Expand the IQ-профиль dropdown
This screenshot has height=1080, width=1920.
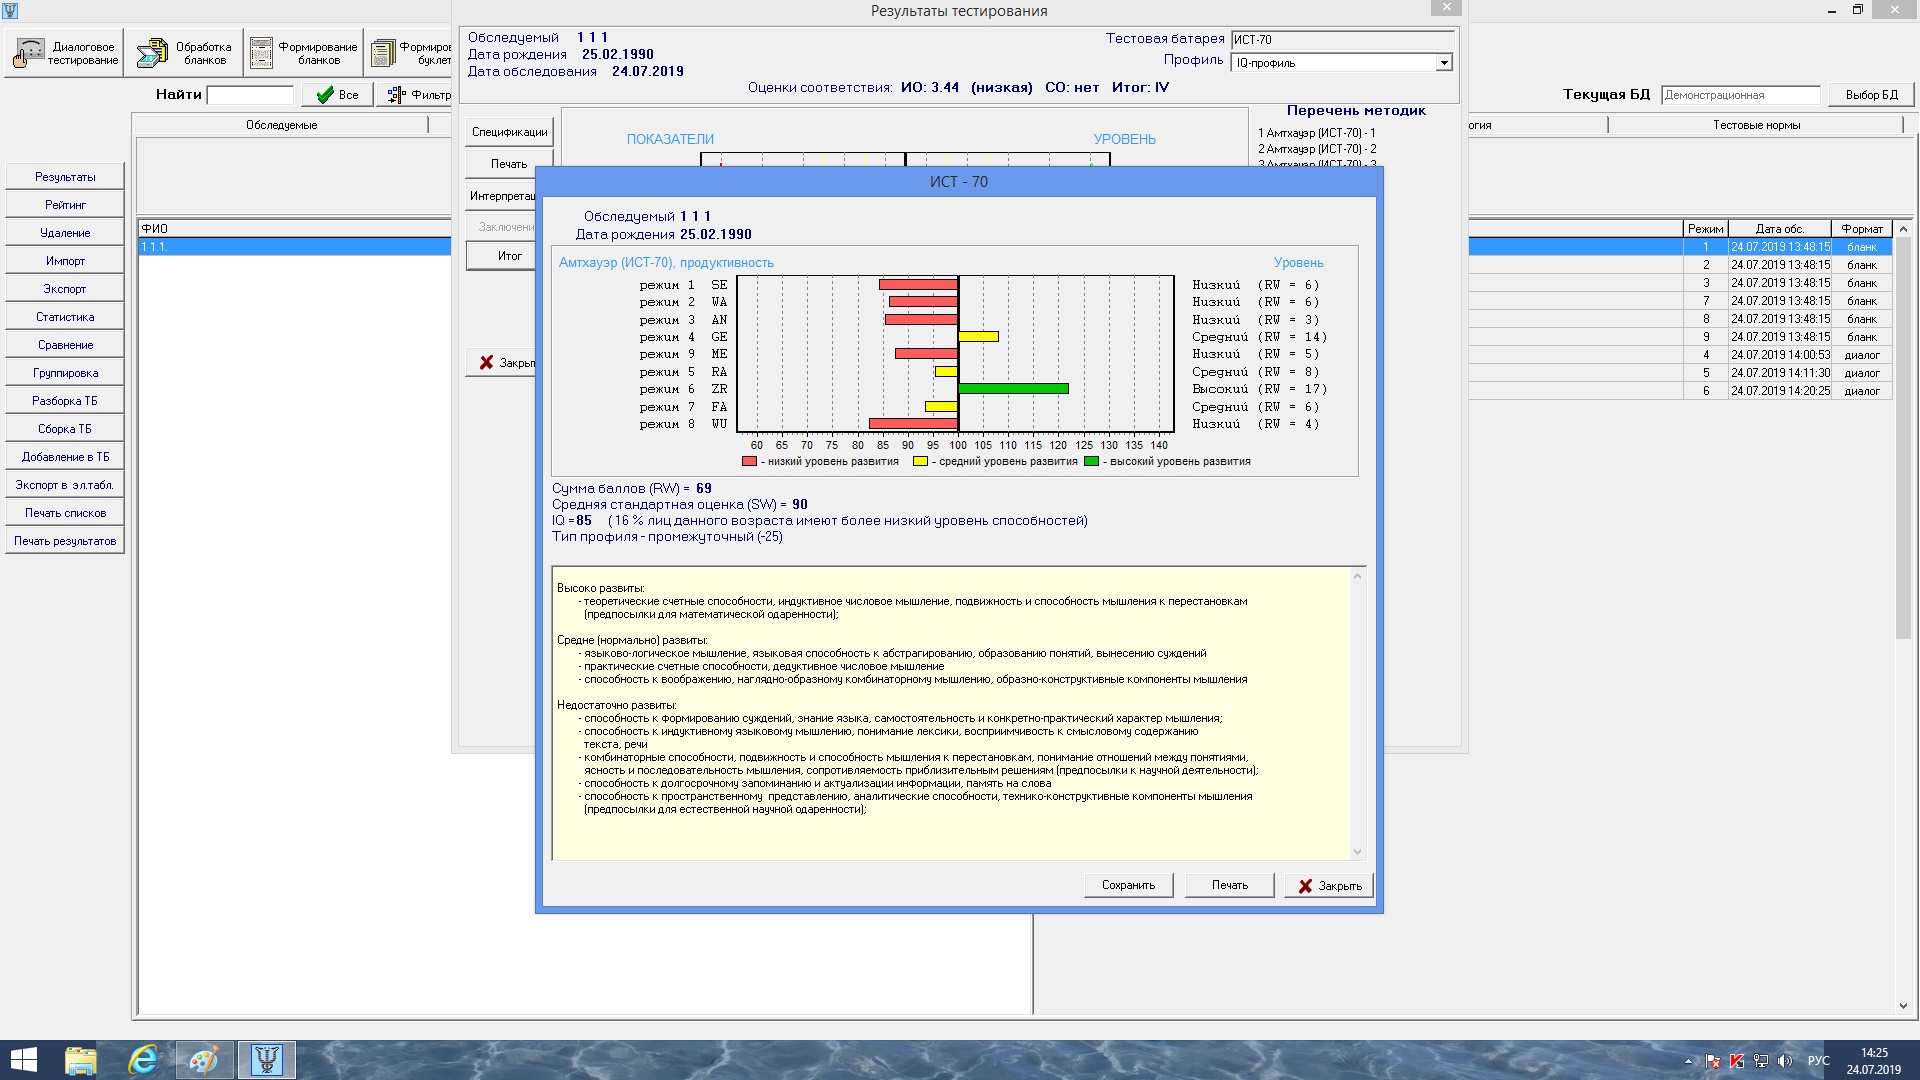(1443, 63)
